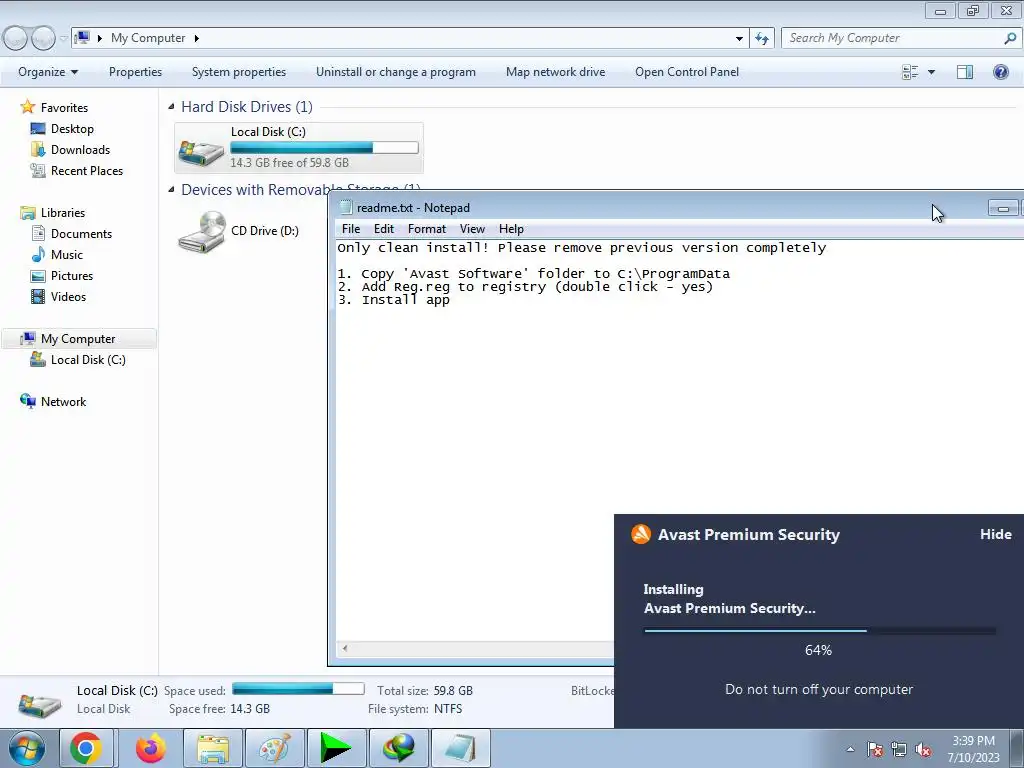Viewport: 1024px width, 768px height.
Task: Click the Explorer Help question mark icon
Action: pyautogui.click(x=1000, y=72)
